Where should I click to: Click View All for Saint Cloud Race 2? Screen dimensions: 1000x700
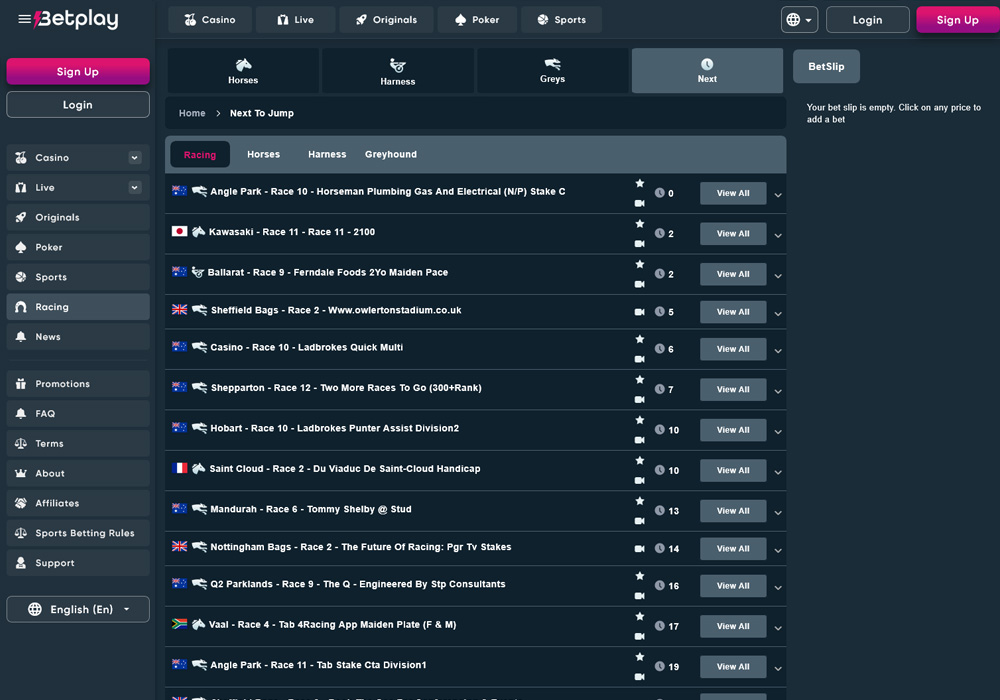pos(732,470)
